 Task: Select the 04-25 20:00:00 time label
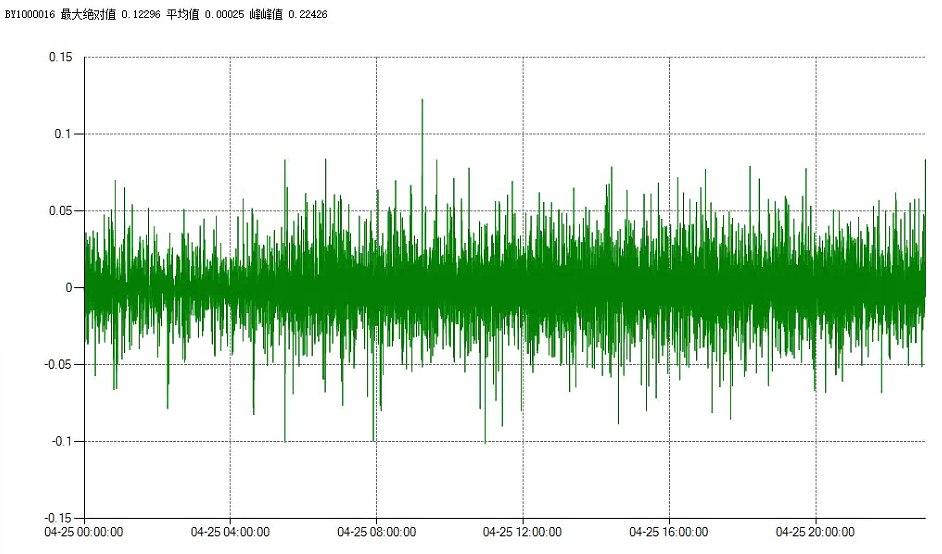point(816,532)
